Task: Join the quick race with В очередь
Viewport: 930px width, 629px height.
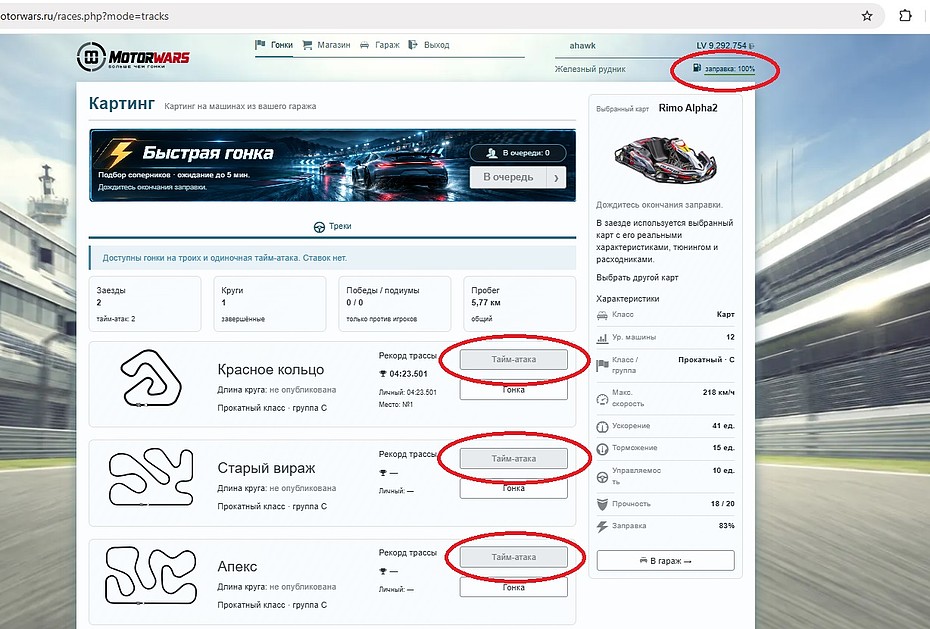Action: (x=508, y=177)
